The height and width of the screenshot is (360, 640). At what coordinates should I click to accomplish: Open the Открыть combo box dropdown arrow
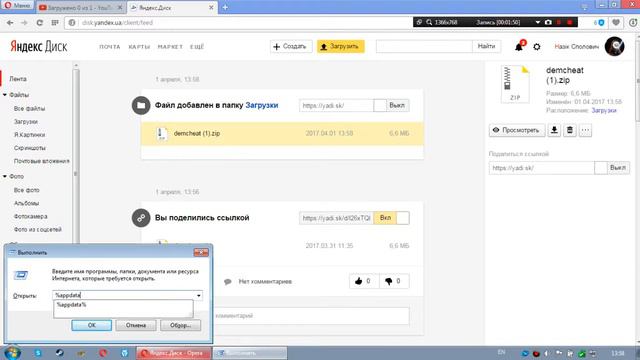198,295
